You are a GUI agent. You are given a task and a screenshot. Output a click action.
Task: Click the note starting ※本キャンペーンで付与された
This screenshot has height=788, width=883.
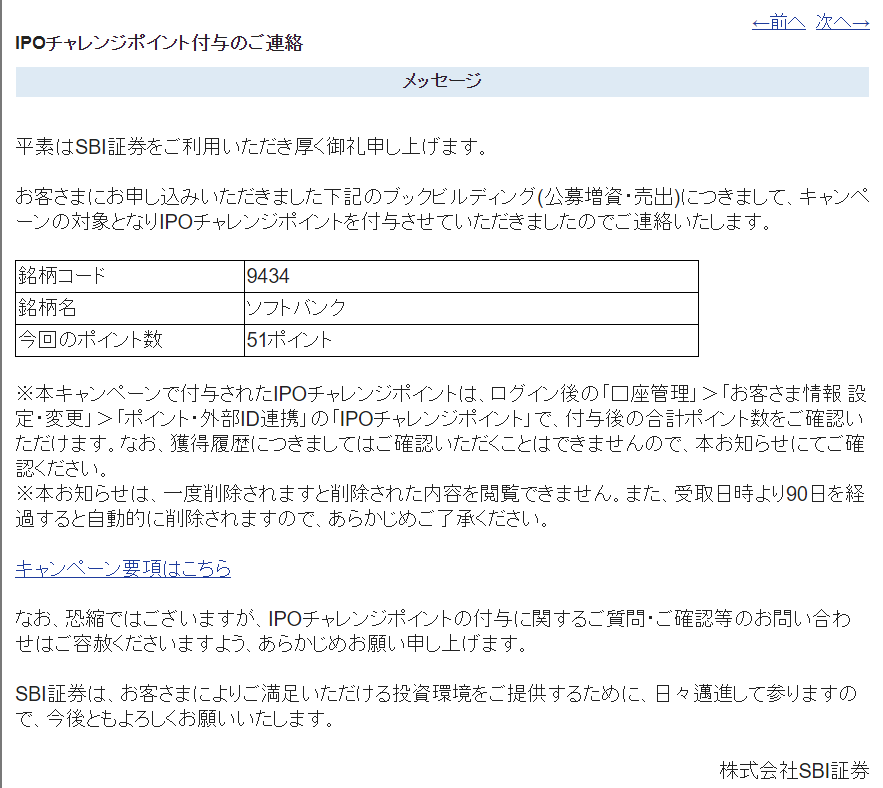(440, 431)
